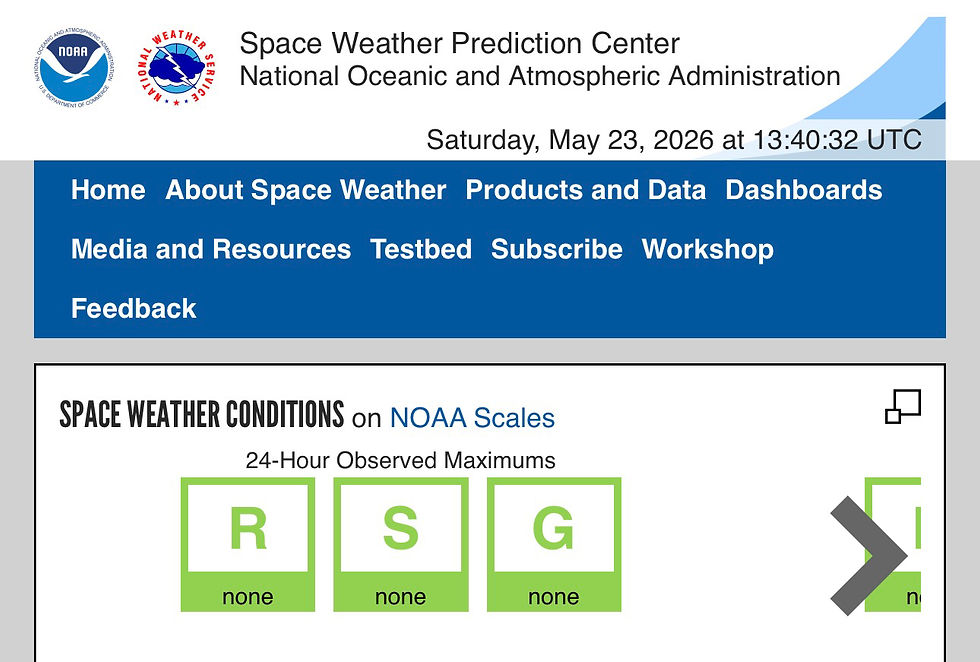This screenshot has width=980, height=662.
Task: Open the Media and Resources menu
Action: tap(211, 249)
